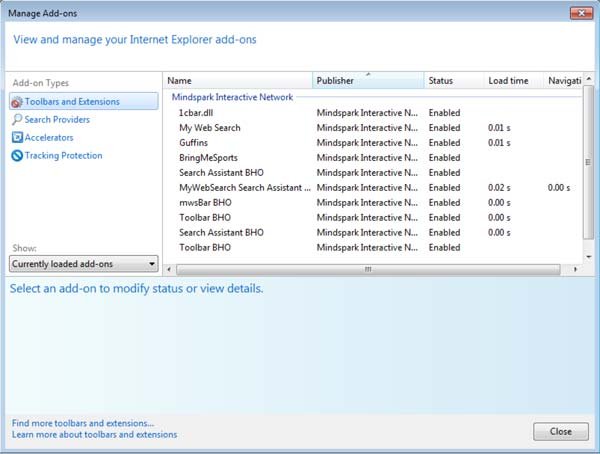Screen dimensions: 600x454
Task: Select the Guffins add-on
Action: [x=373, y=143]
